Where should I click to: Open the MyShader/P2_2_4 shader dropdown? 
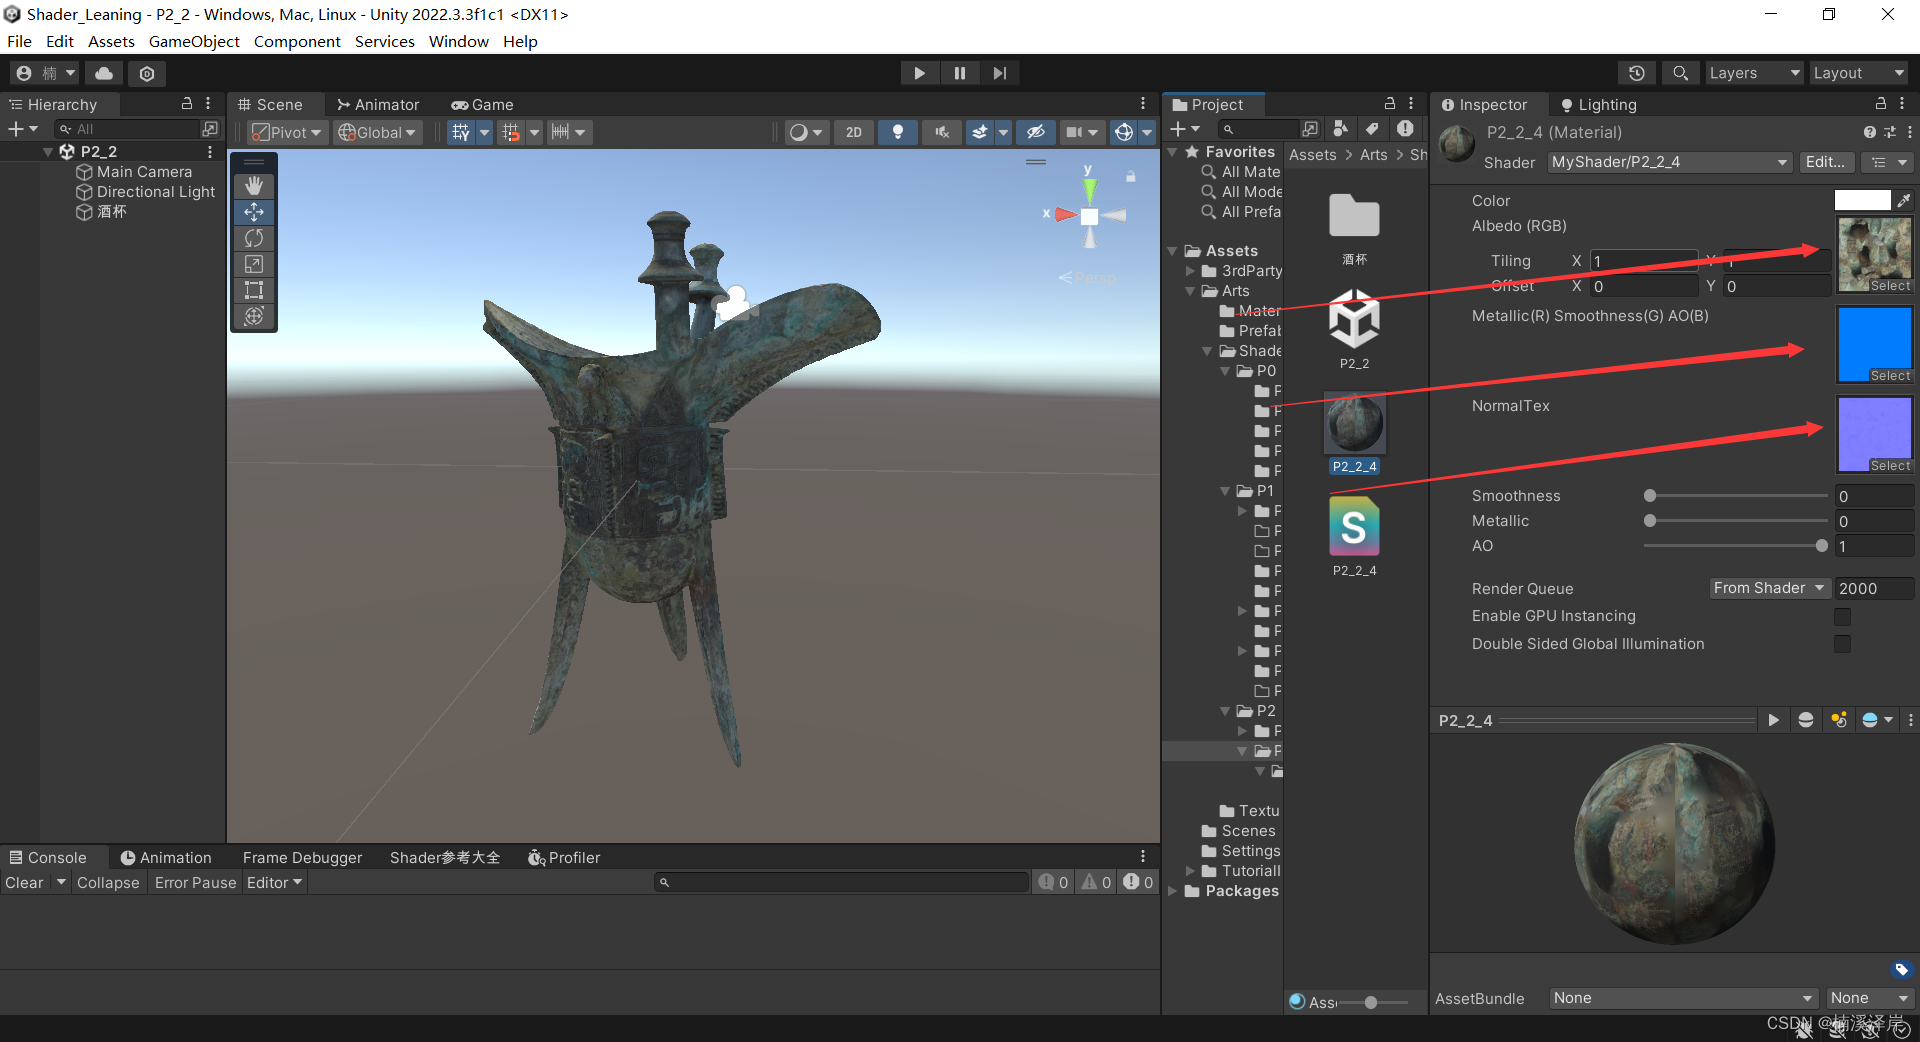[1667, 162]
